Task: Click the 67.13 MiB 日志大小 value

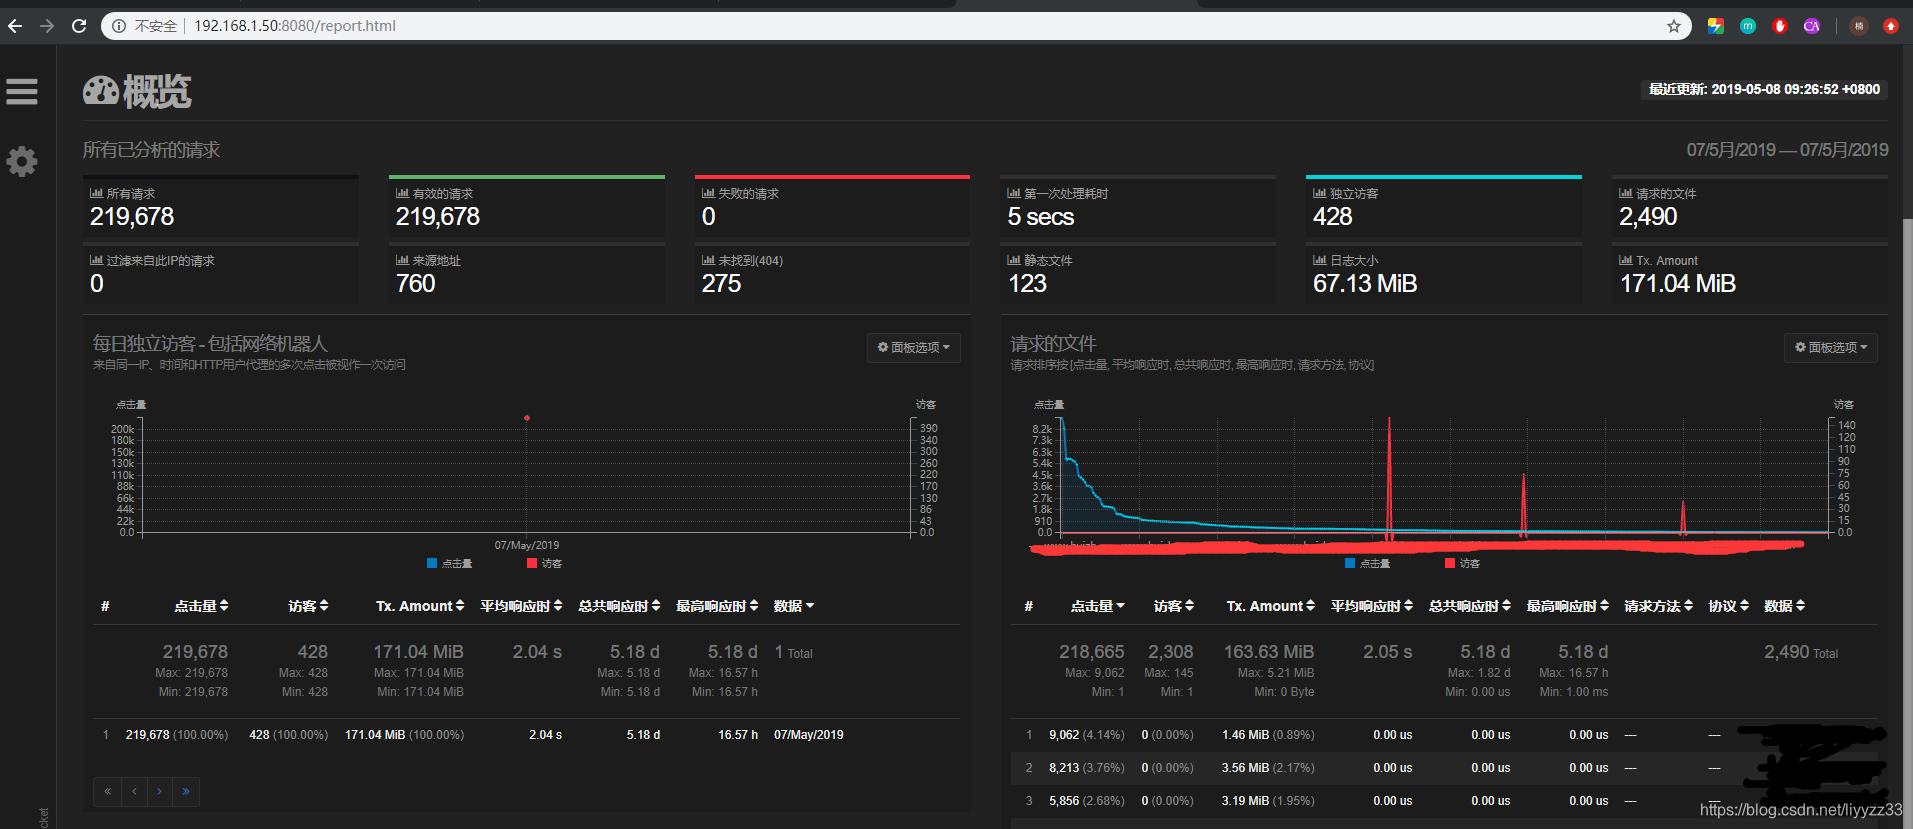Action: point(1365,284)
